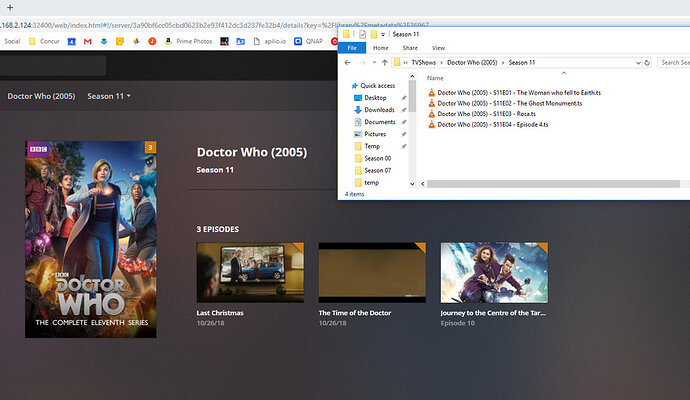690x400 pixels.
Task: Click the pin icon beside Desktop
Action: [404, 98]
